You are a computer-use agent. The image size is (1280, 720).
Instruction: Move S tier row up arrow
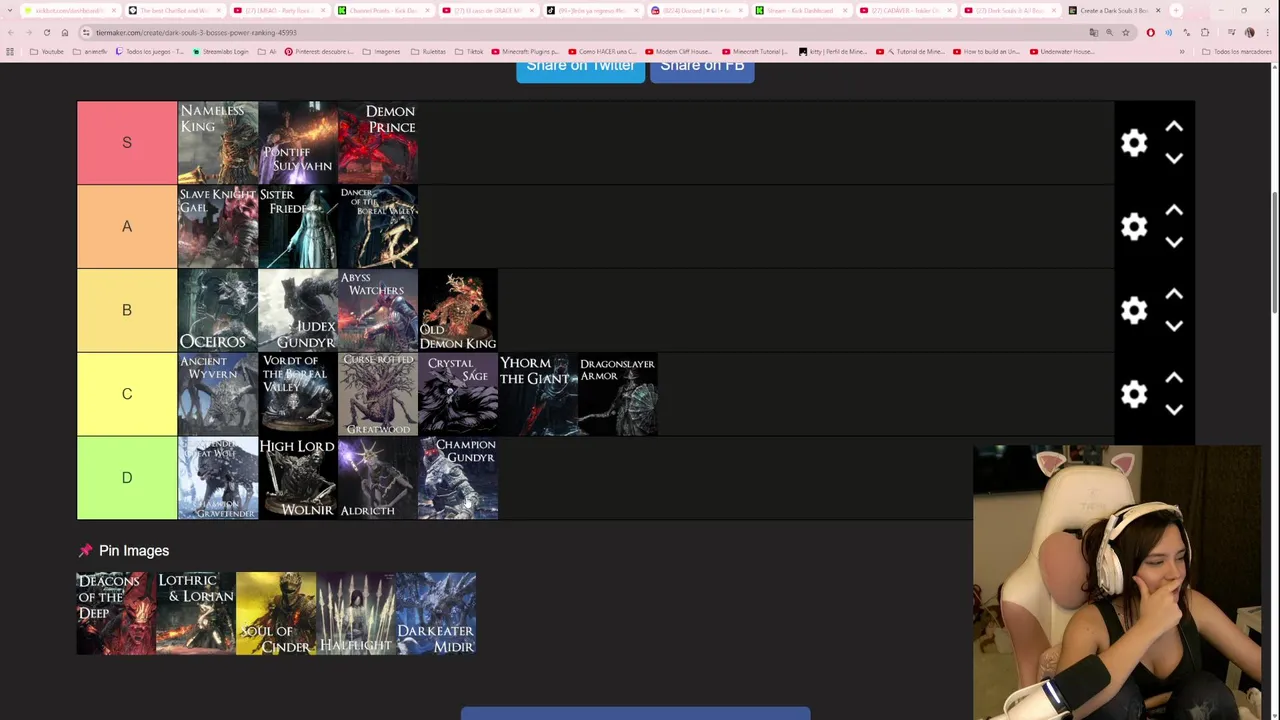1174,127
